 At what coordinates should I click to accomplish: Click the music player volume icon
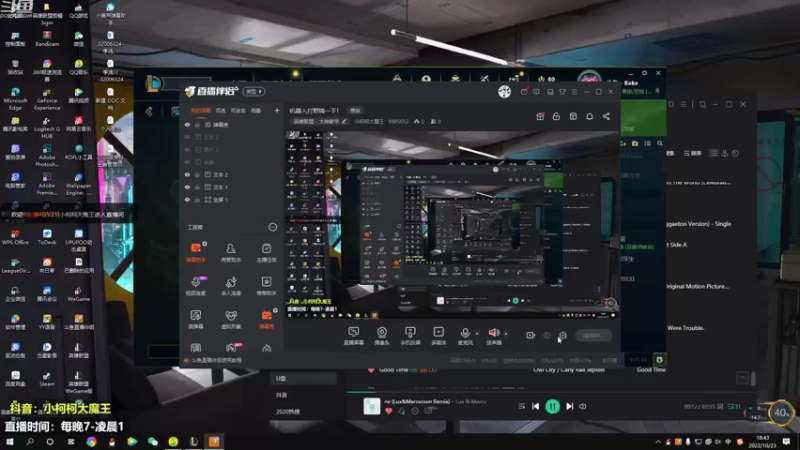point(583,407)
